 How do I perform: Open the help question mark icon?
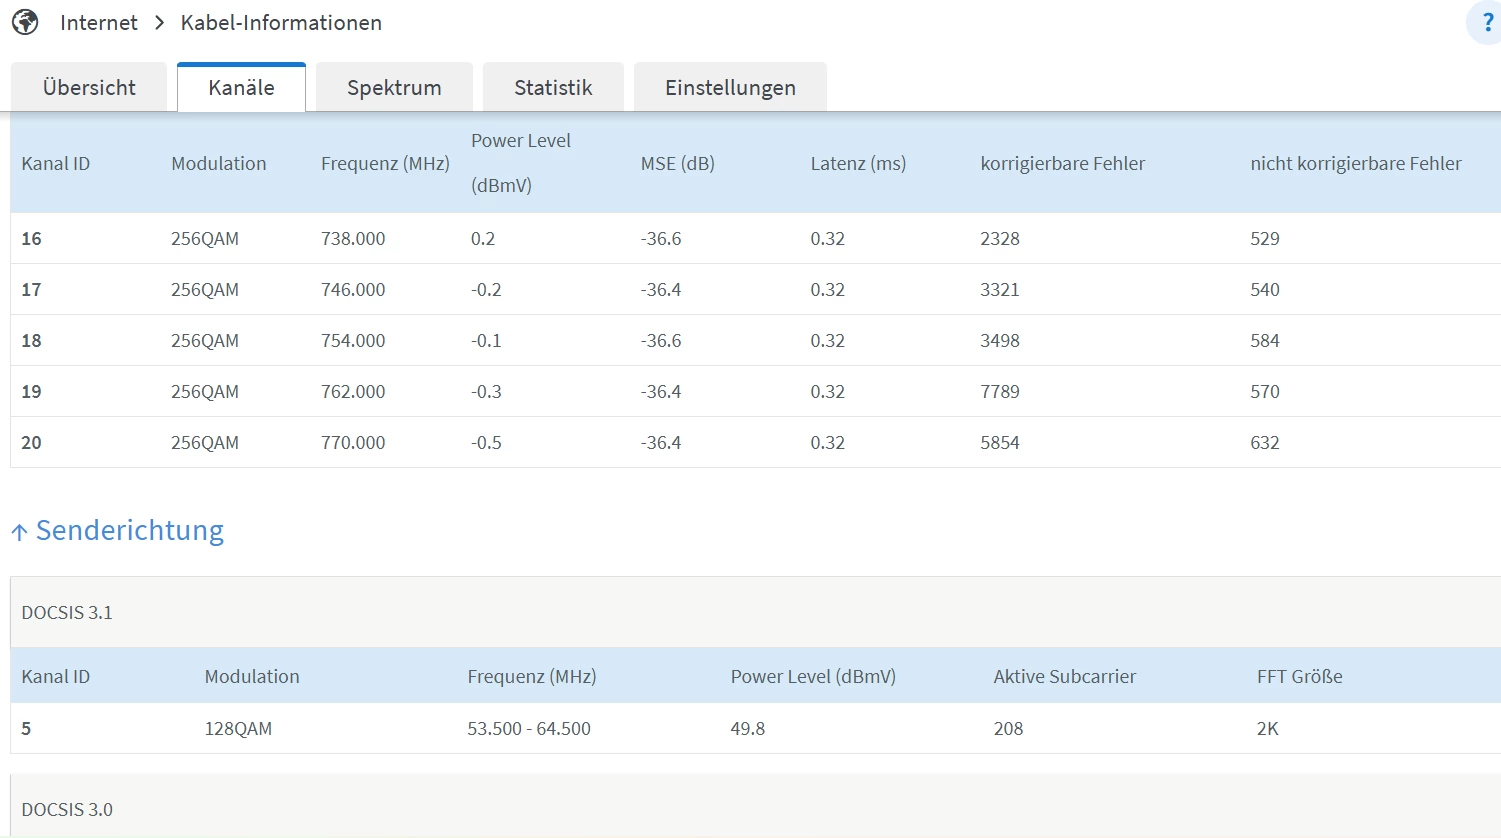pos(1487,23)
